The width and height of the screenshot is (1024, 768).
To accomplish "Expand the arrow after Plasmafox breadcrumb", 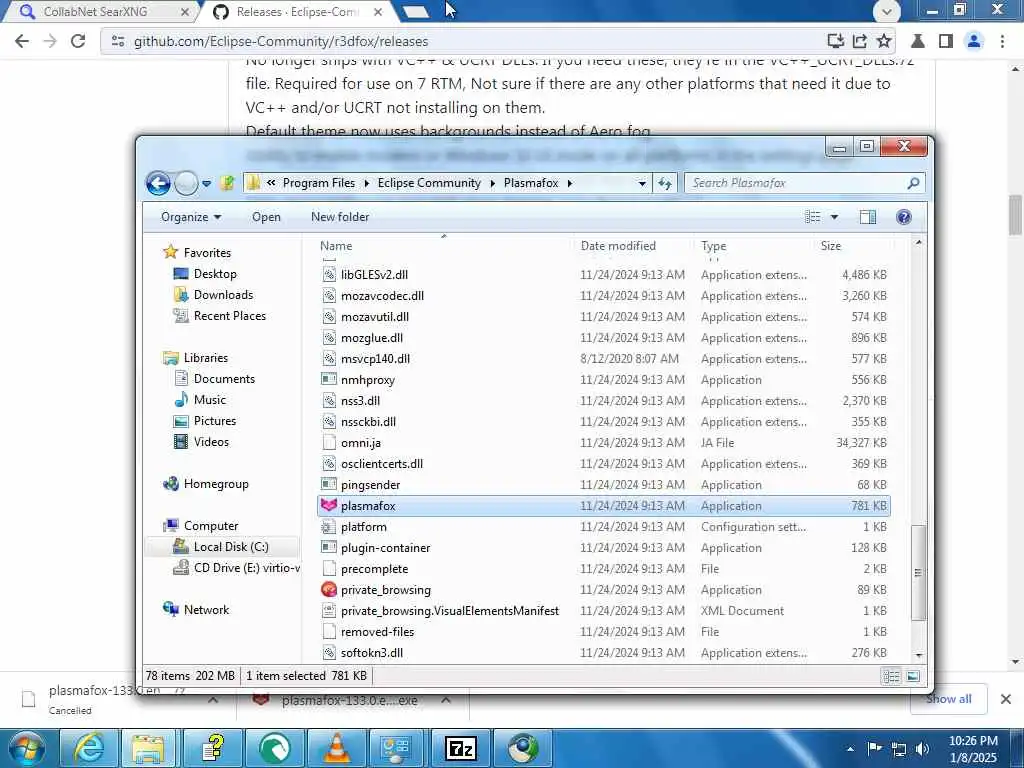I will 569,184.
